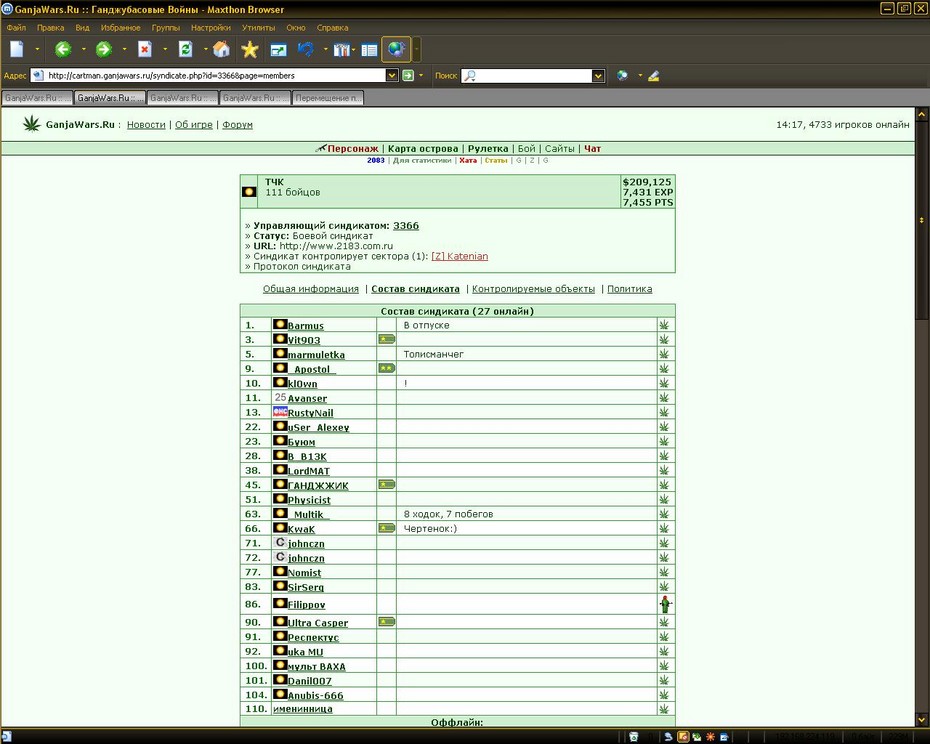Click the [Z] Katenian sector link

click(460, 256)
